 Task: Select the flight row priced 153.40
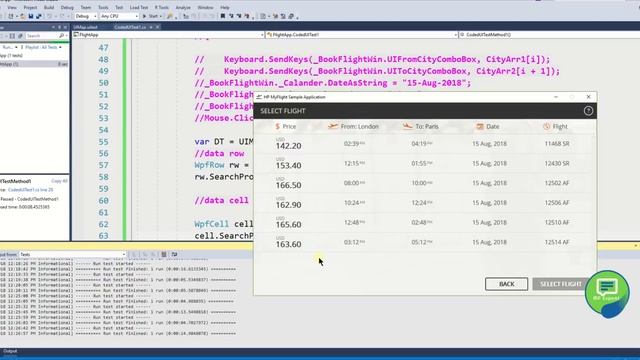[x=424, y=164]
